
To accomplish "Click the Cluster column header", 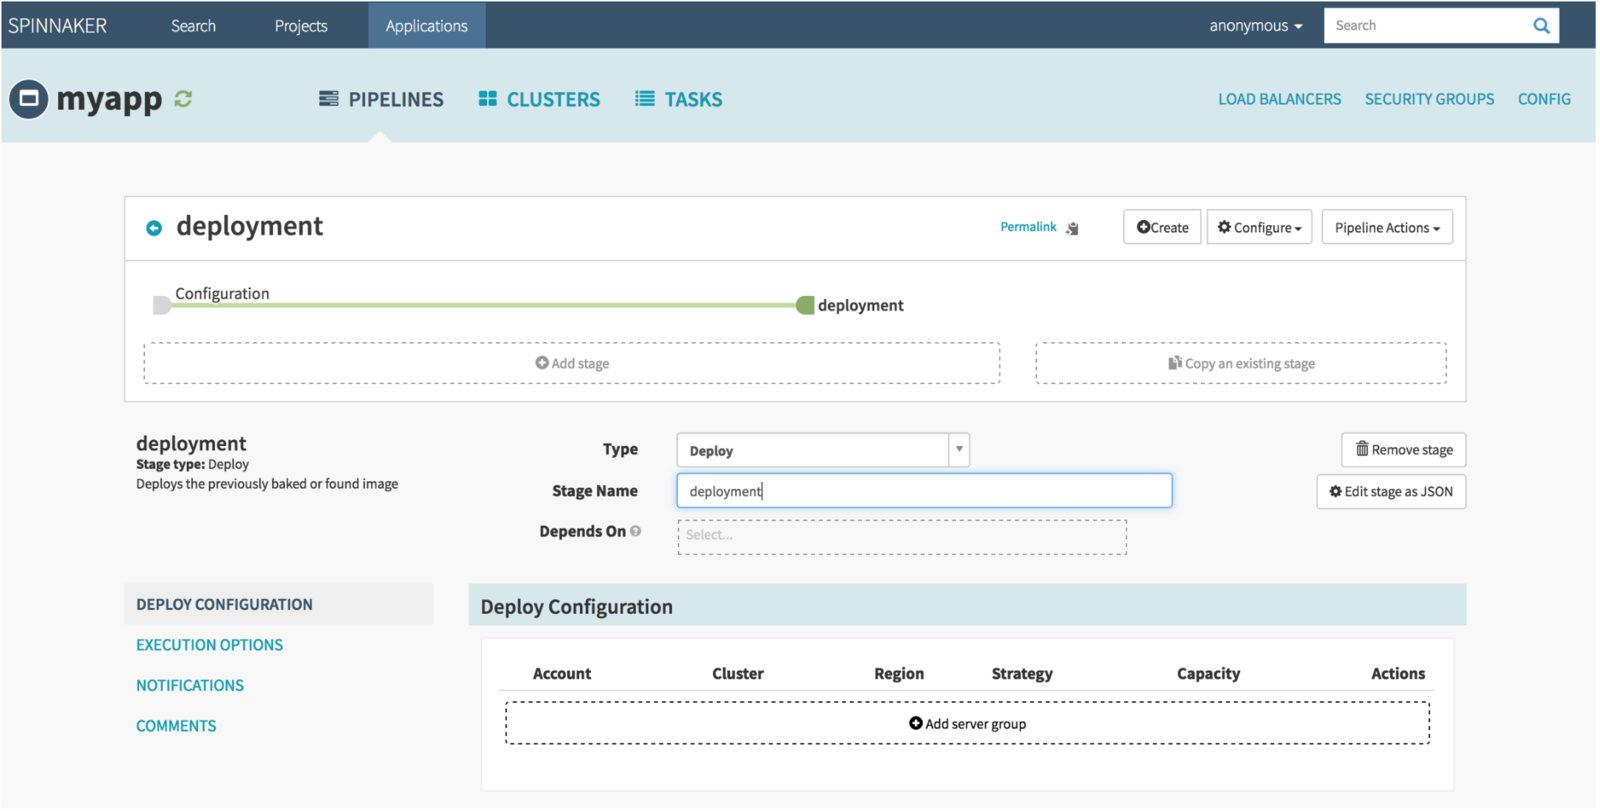I will (738, 674).
